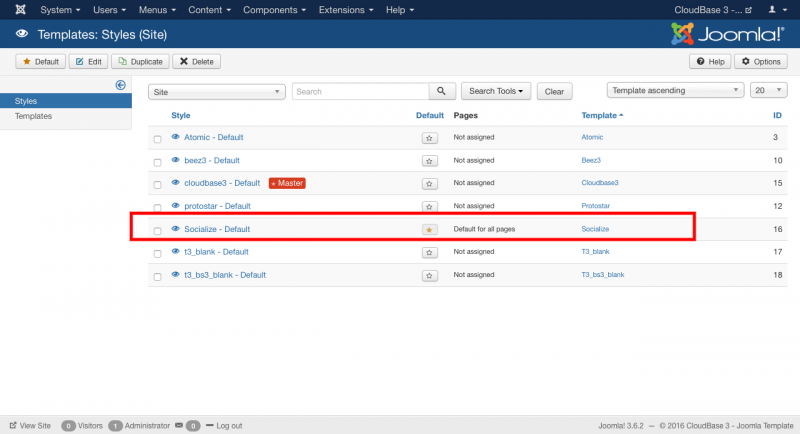Screen dimensions: 800x434
Task: Open the Site client dropdown
Action: [217, 92]
